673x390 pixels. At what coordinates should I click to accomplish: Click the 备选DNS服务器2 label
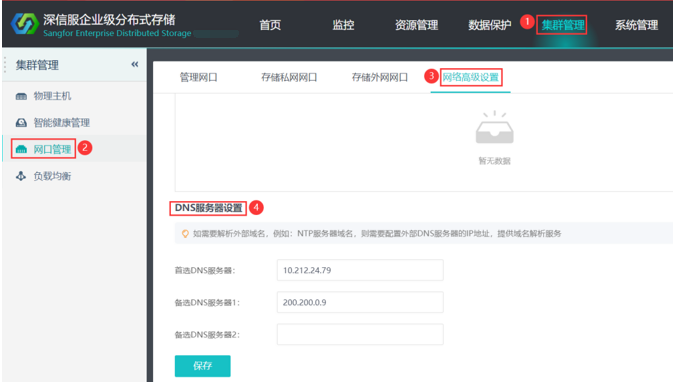tap(207, 335)
